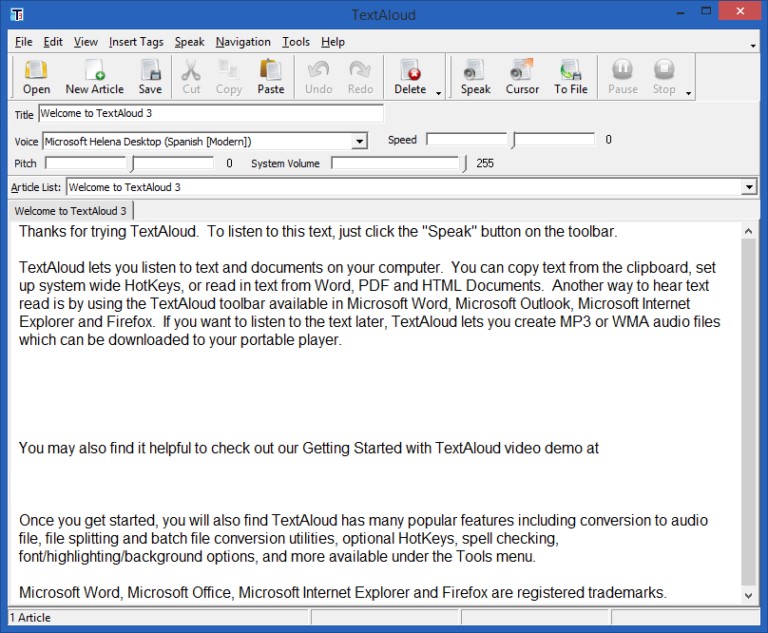Viewport: 768px width, 633px height.
Task: Open the Insert Tags menu
Action: pyautogui.click(x=136, y=42)
